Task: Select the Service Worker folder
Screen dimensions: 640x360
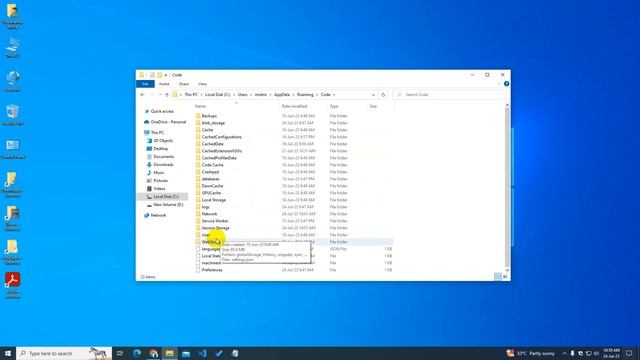Action: click(x=215, y=221)
